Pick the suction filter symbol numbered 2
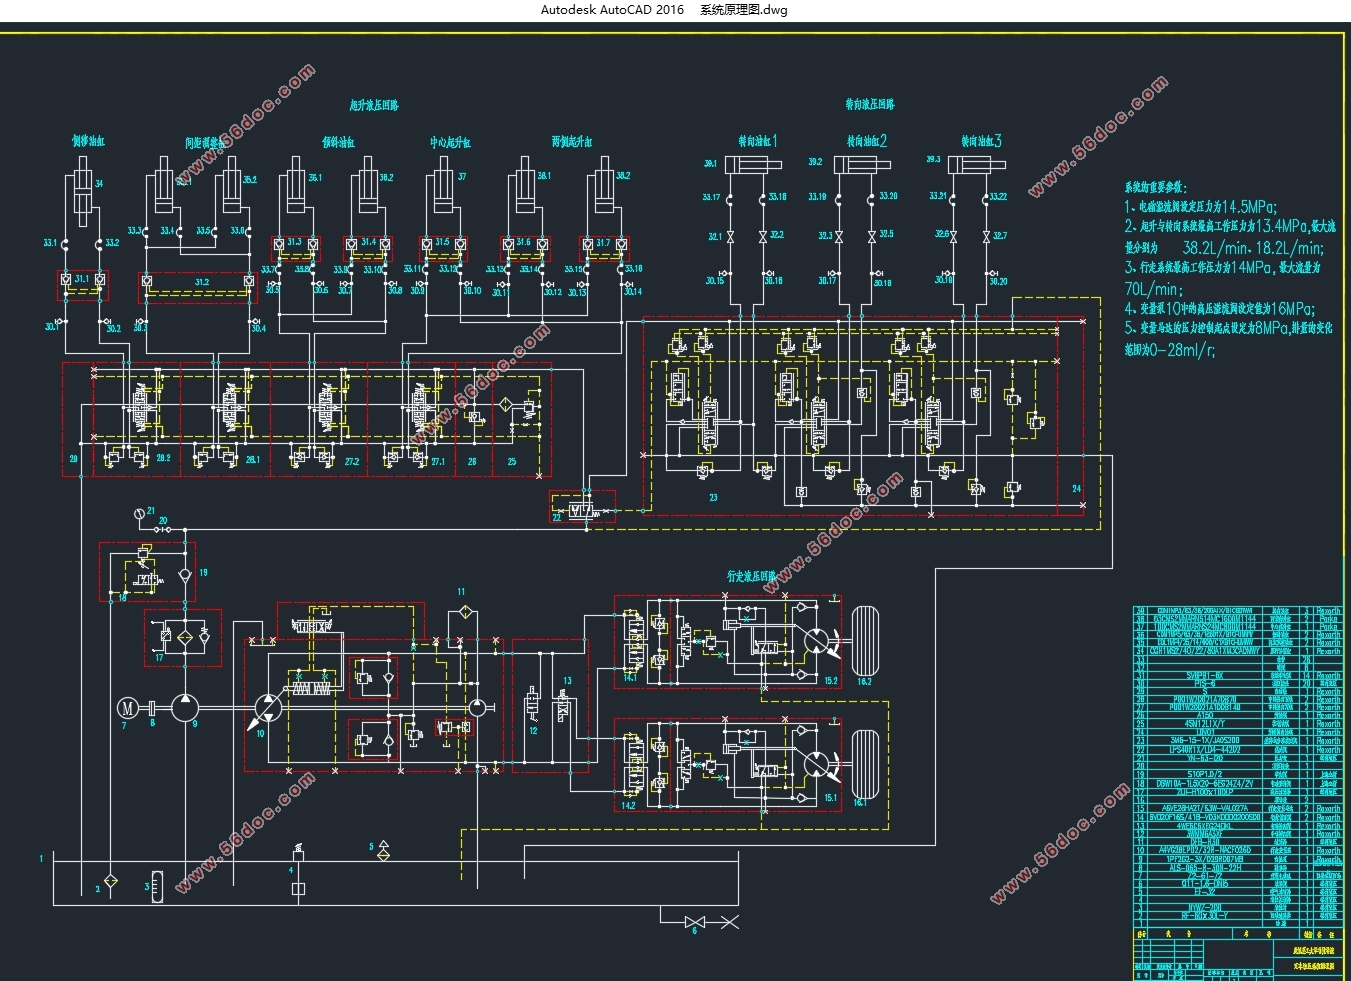 point(110,880)
